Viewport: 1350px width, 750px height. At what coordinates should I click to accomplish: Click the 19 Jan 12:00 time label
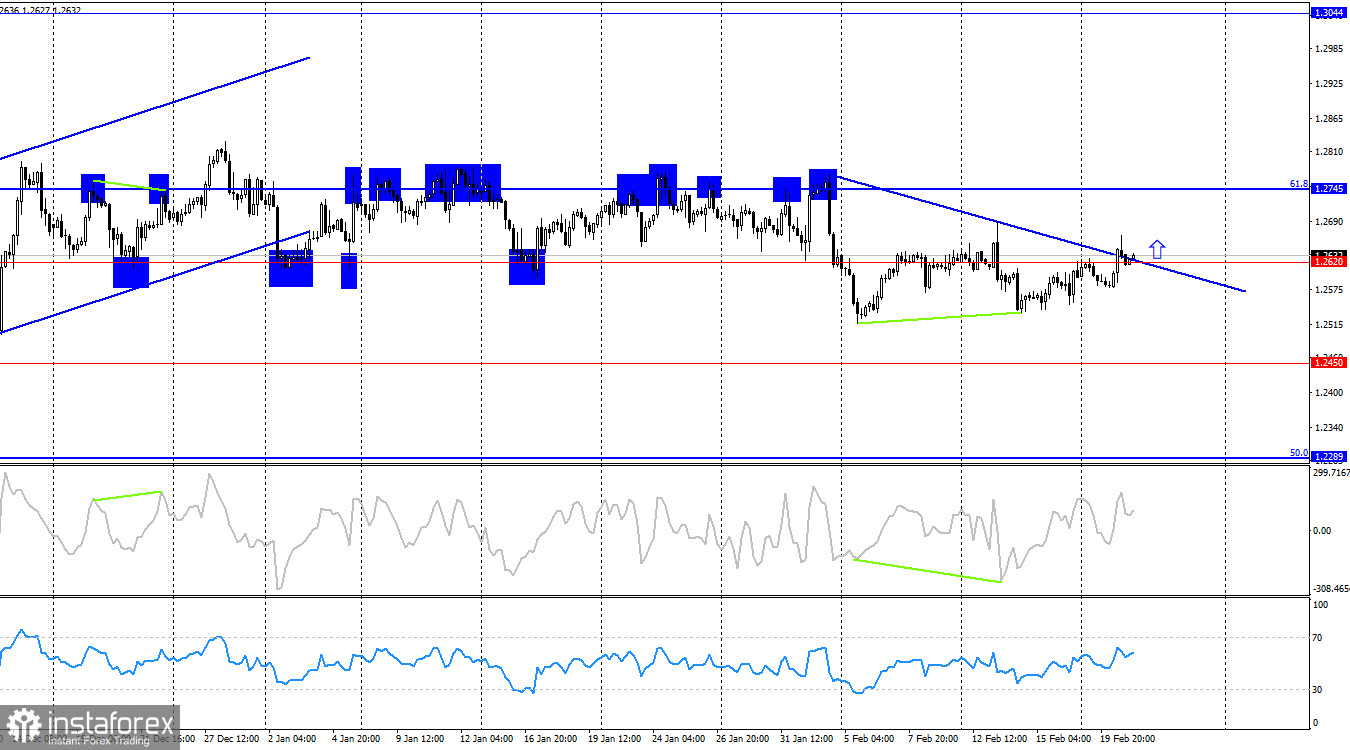coord(615,739)
